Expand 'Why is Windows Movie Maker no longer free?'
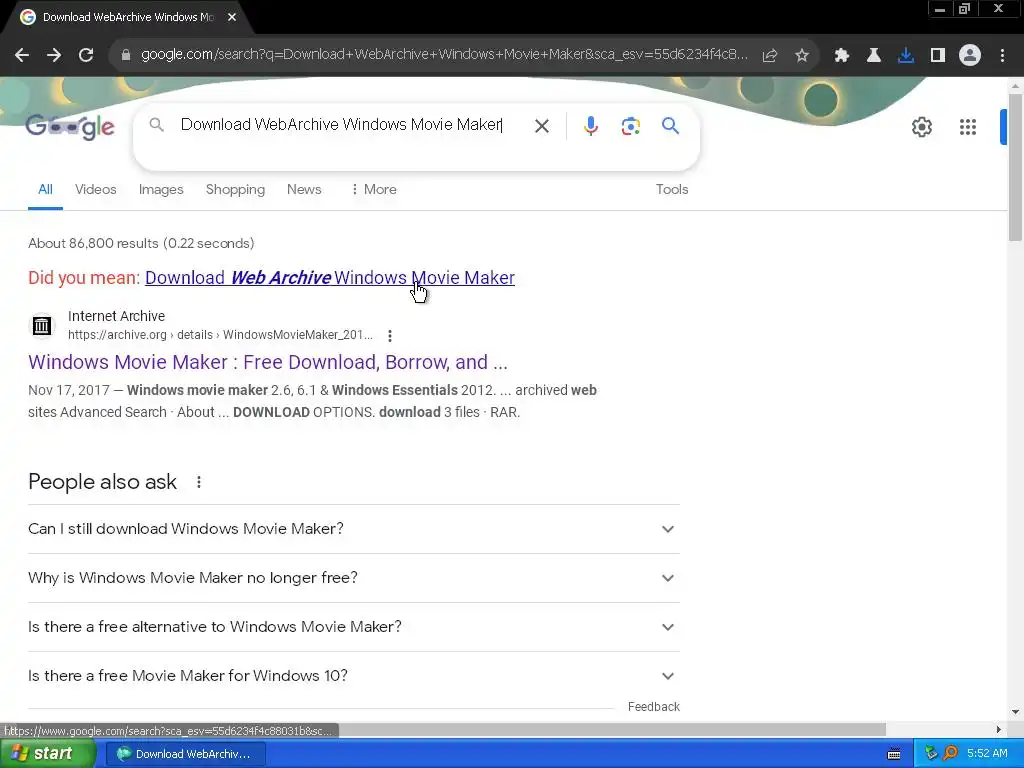 (x=353, y=578)
